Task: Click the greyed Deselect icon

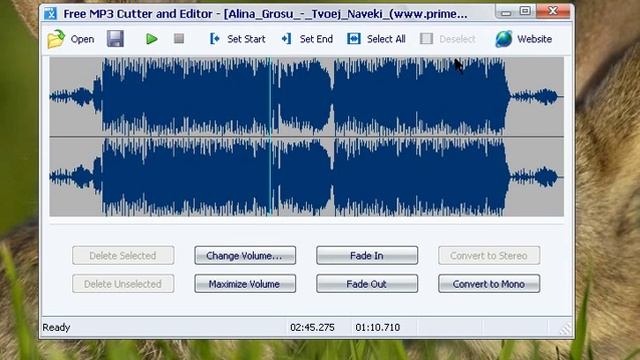Action: 426,39
